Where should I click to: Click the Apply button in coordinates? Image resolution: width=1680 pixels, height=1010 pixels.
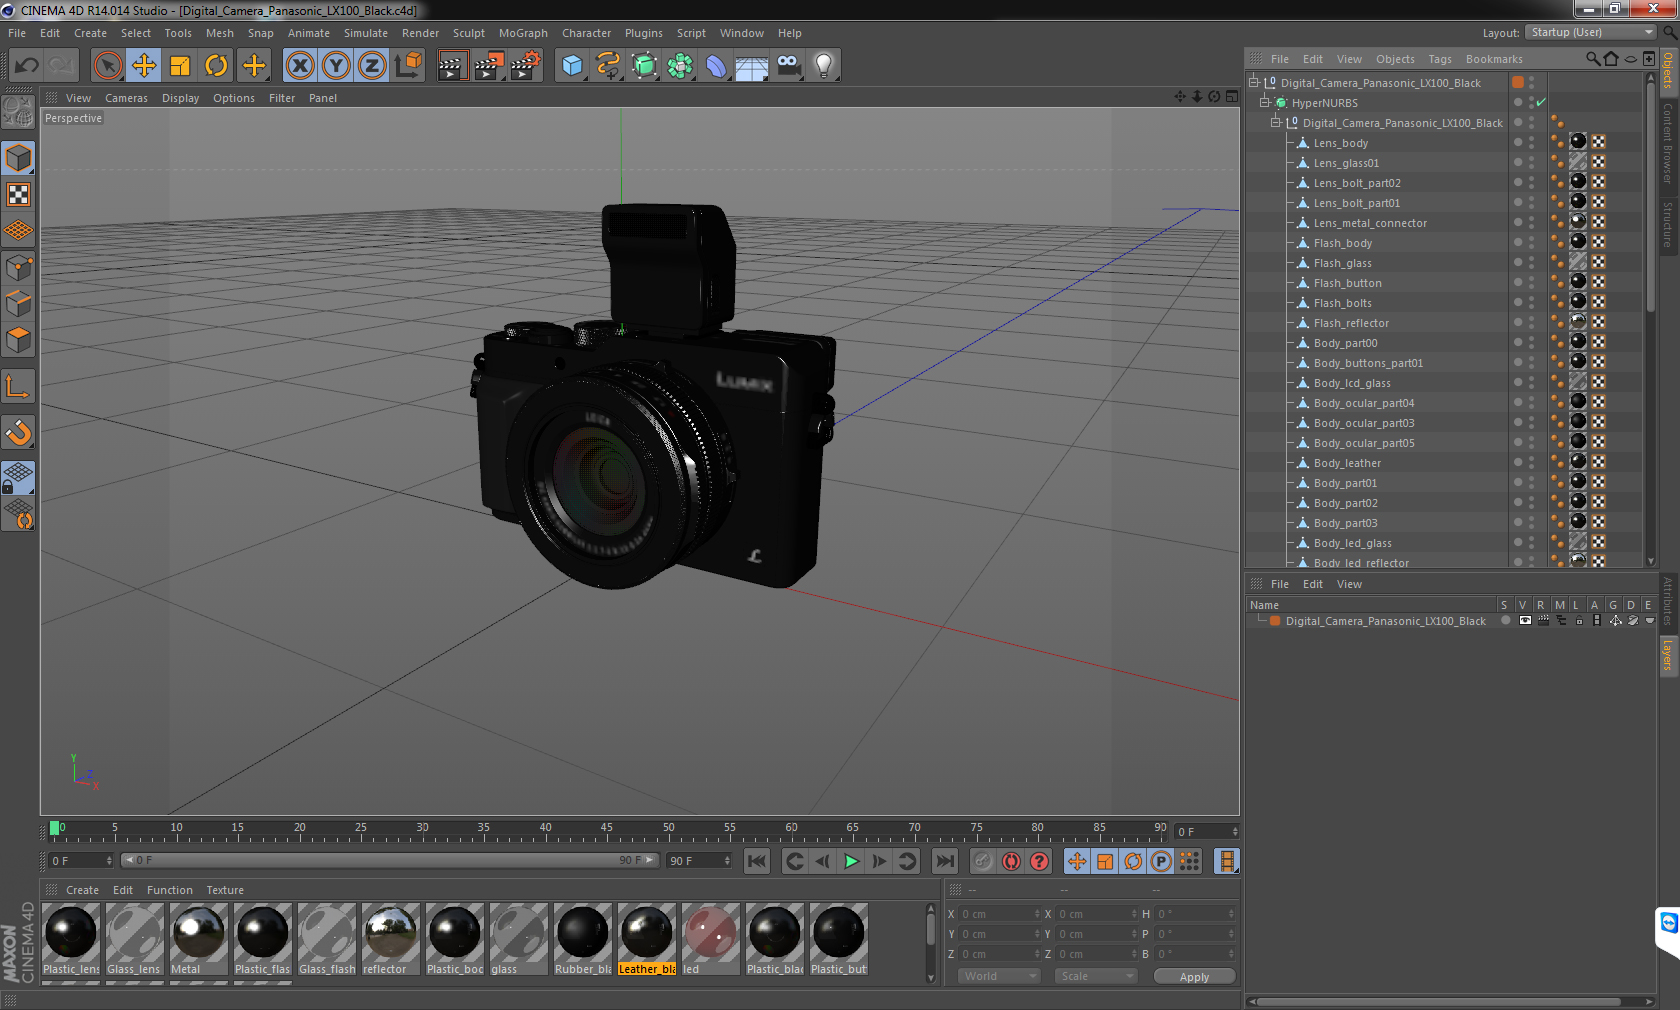click(x=1194, y=977)
